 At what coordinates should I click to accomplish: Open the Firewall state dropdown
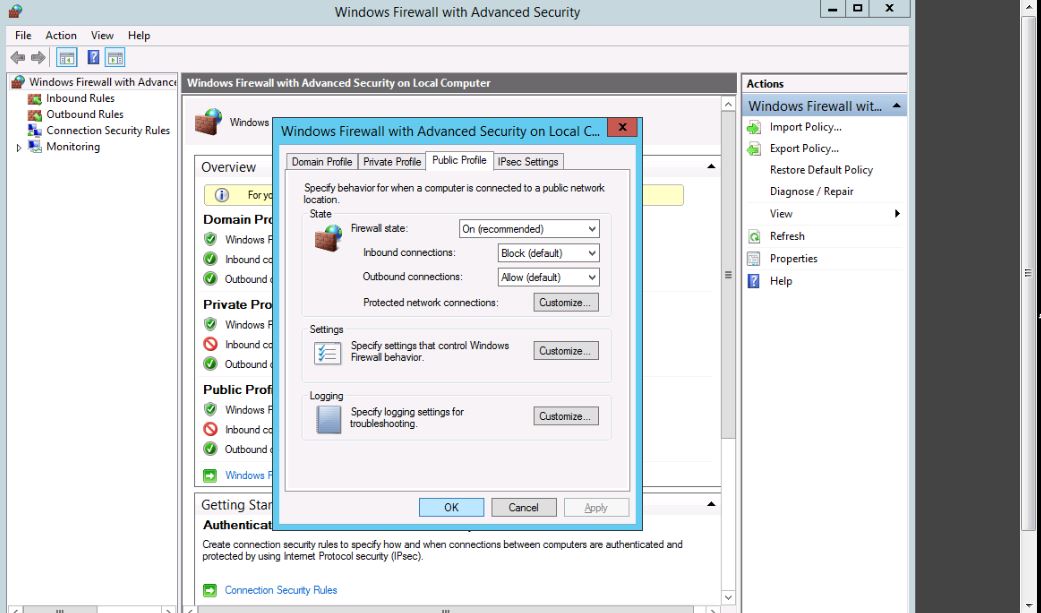529,229
